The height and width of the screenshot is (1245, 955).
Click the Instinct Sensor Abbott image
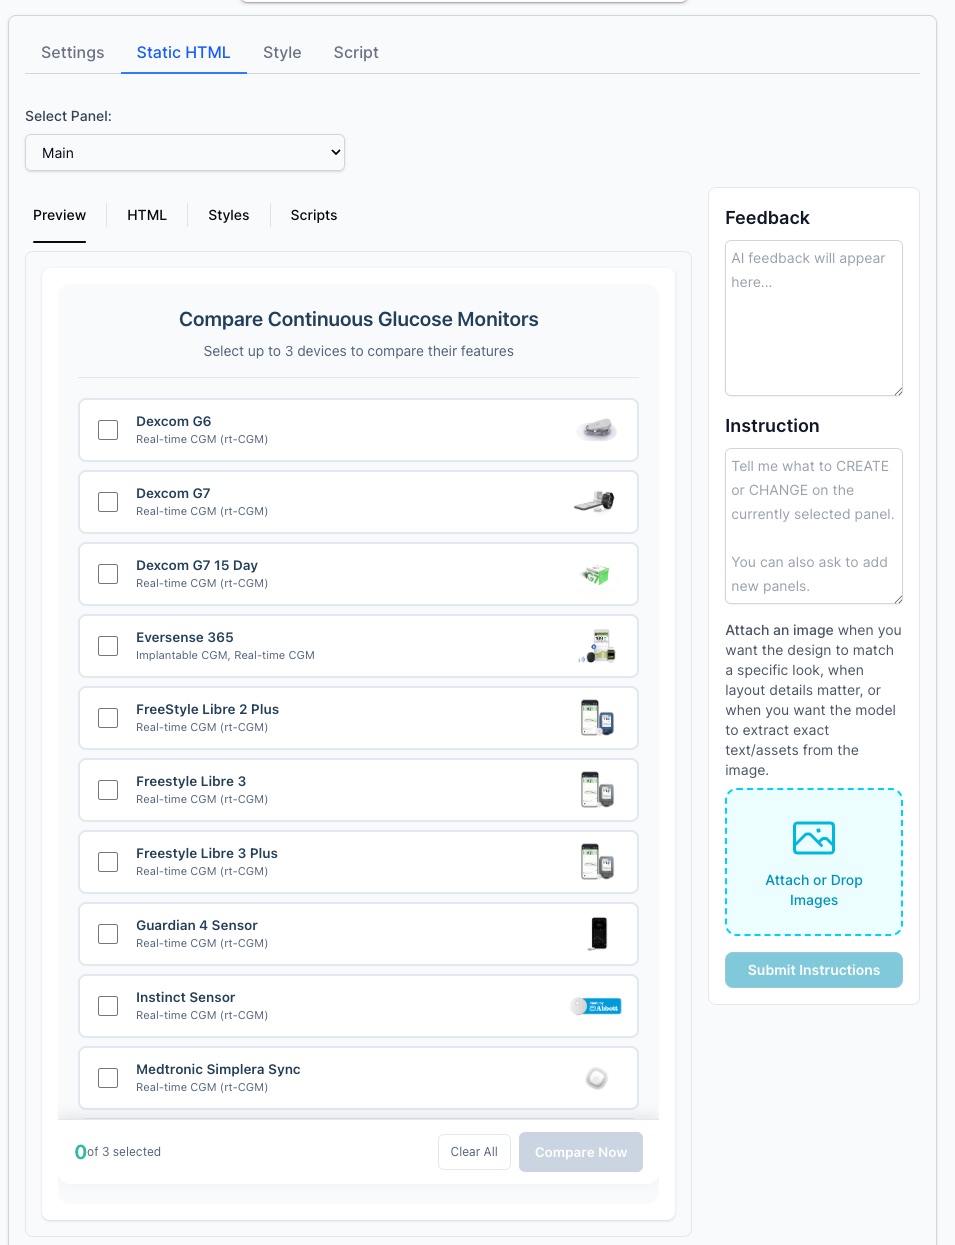[597, 1006]
